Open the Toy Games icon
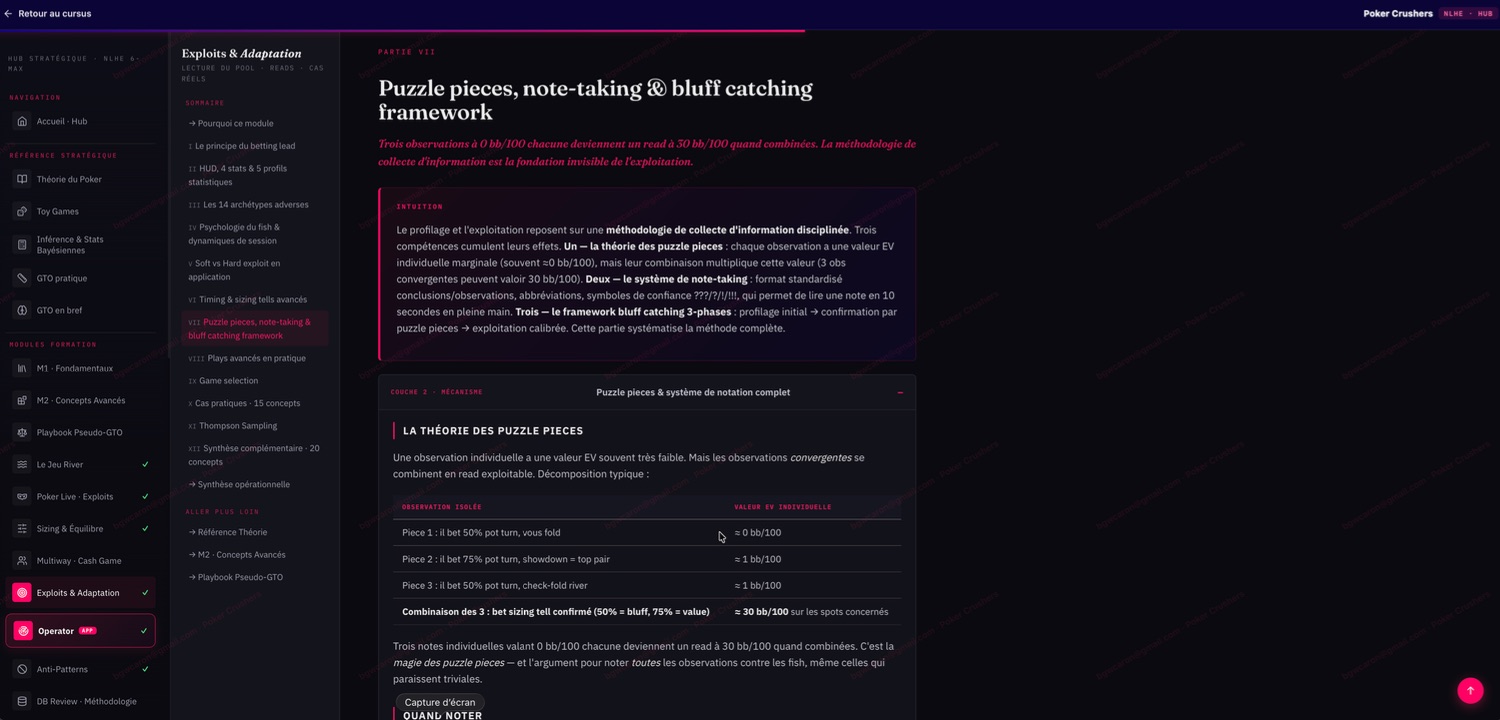Screen dimensions: 1500x720 click(22, 211)
